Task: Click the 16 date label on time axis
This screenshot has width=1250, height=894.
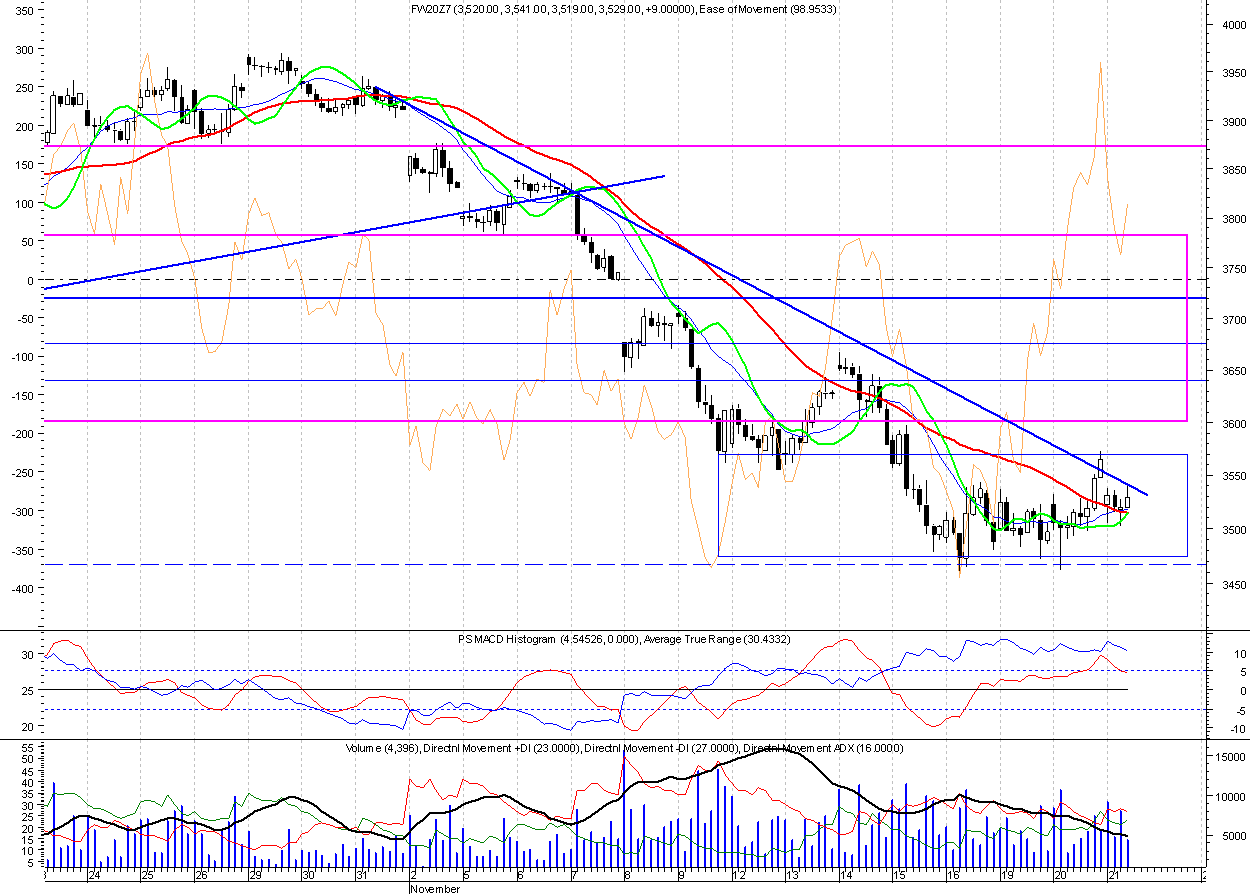Action: [953, 875]
